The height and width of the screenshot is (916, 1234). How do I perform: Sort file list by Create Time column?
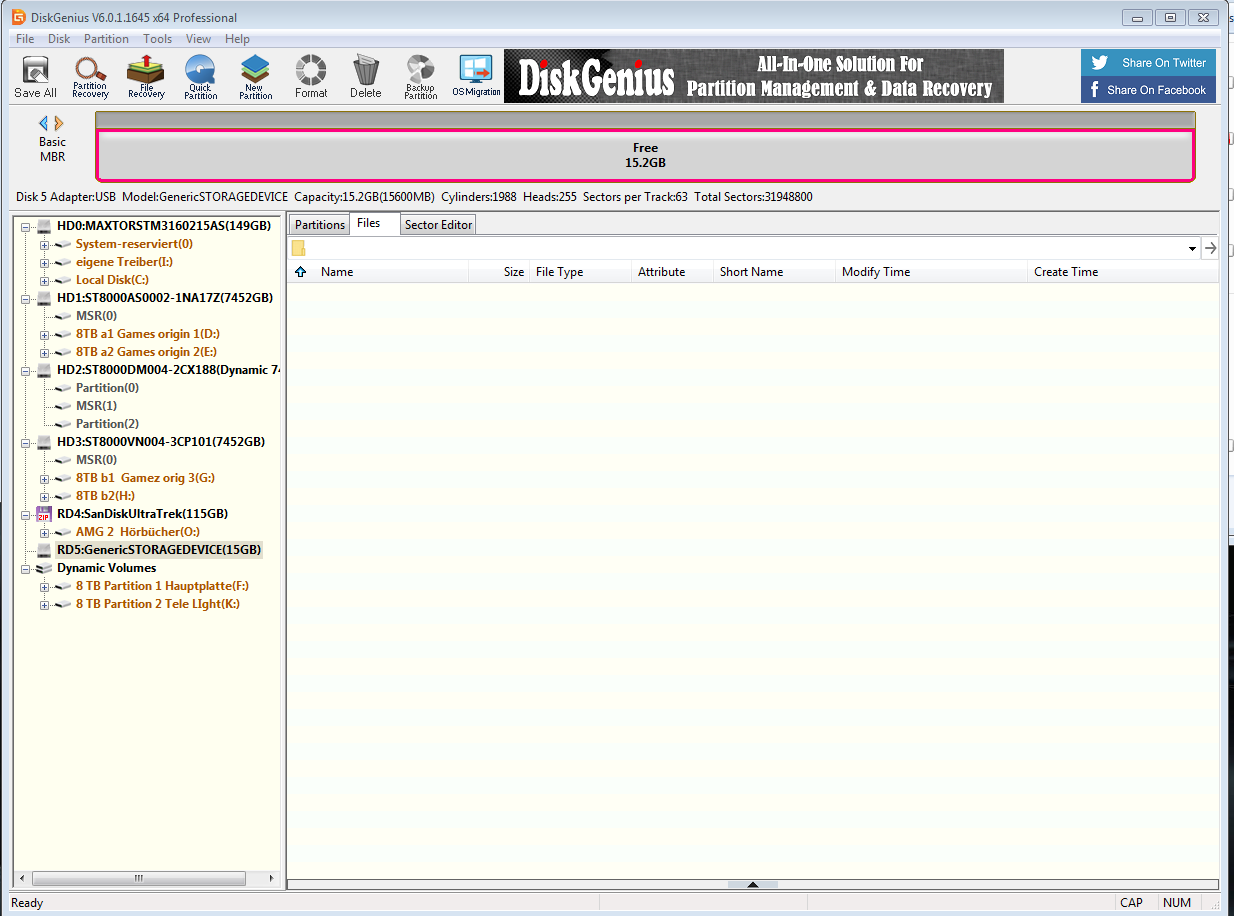tap(1123, 272)
